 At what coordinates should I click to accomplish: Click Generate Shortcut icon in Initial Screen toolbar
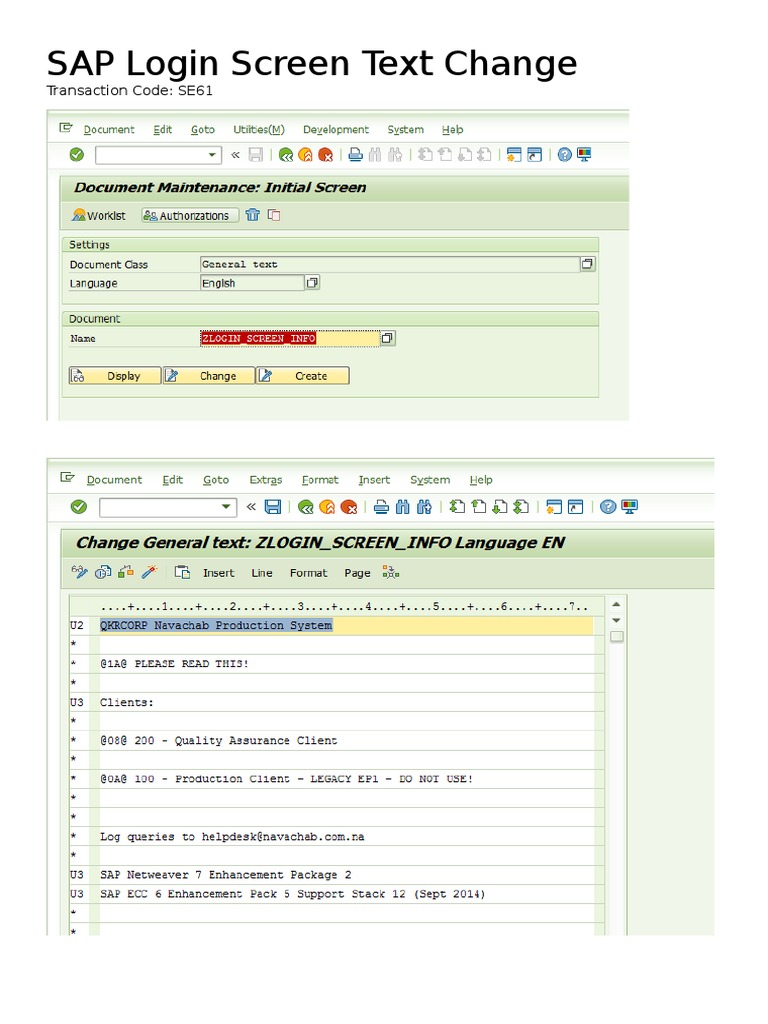534,155
